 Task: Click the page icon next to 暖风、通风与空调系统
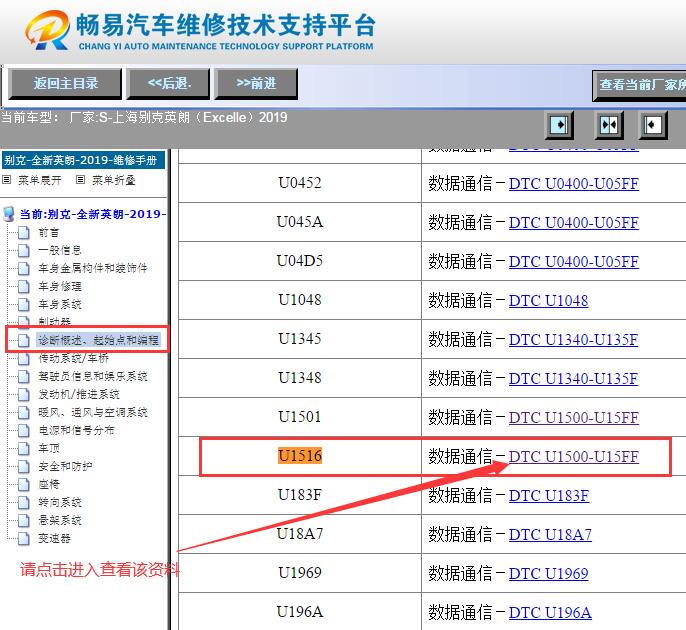click(x=24, y=413)
